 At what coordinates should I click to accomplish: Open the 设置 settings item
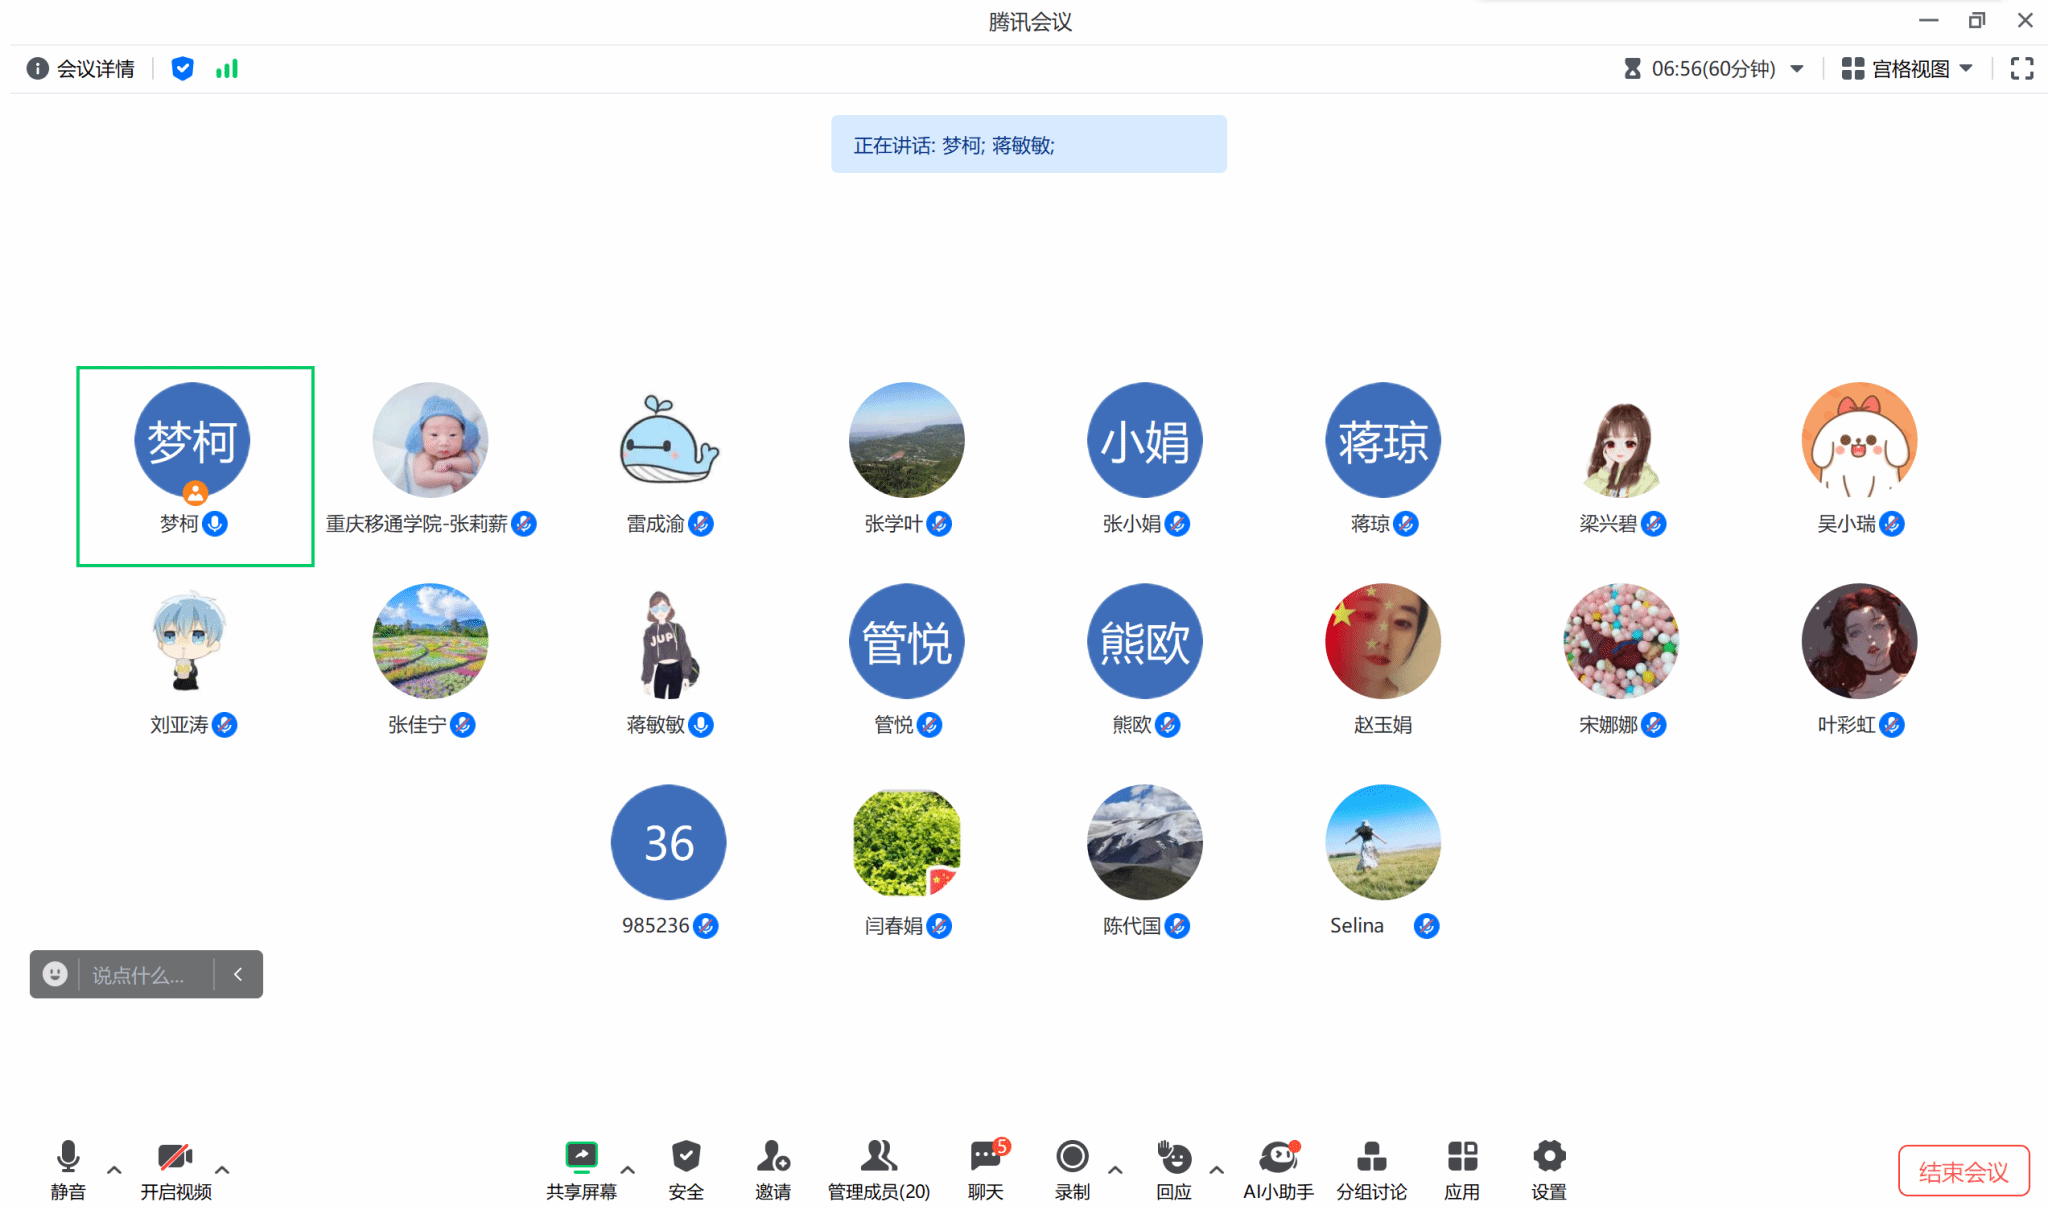[x=1549, y=1169]
